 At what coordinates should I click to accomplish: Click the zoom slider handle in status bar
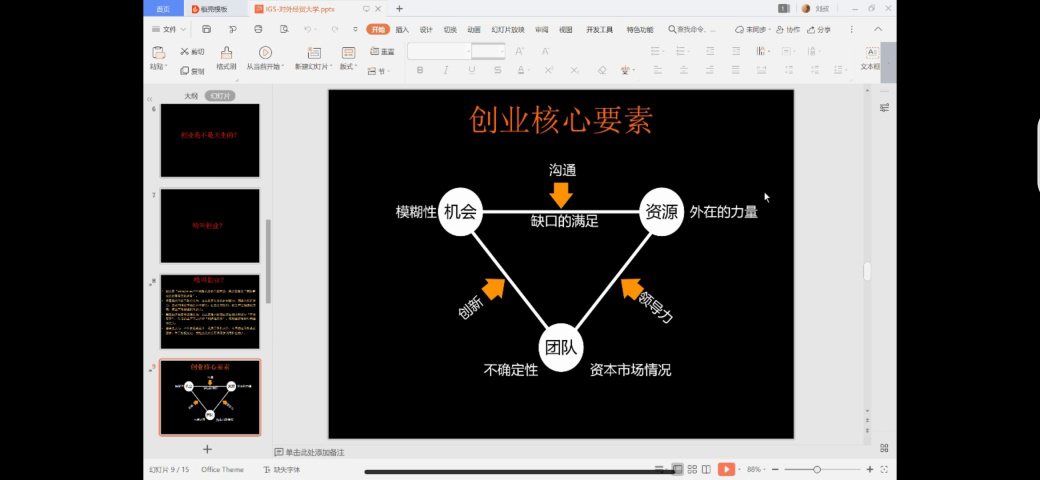[x=817, y=469]
